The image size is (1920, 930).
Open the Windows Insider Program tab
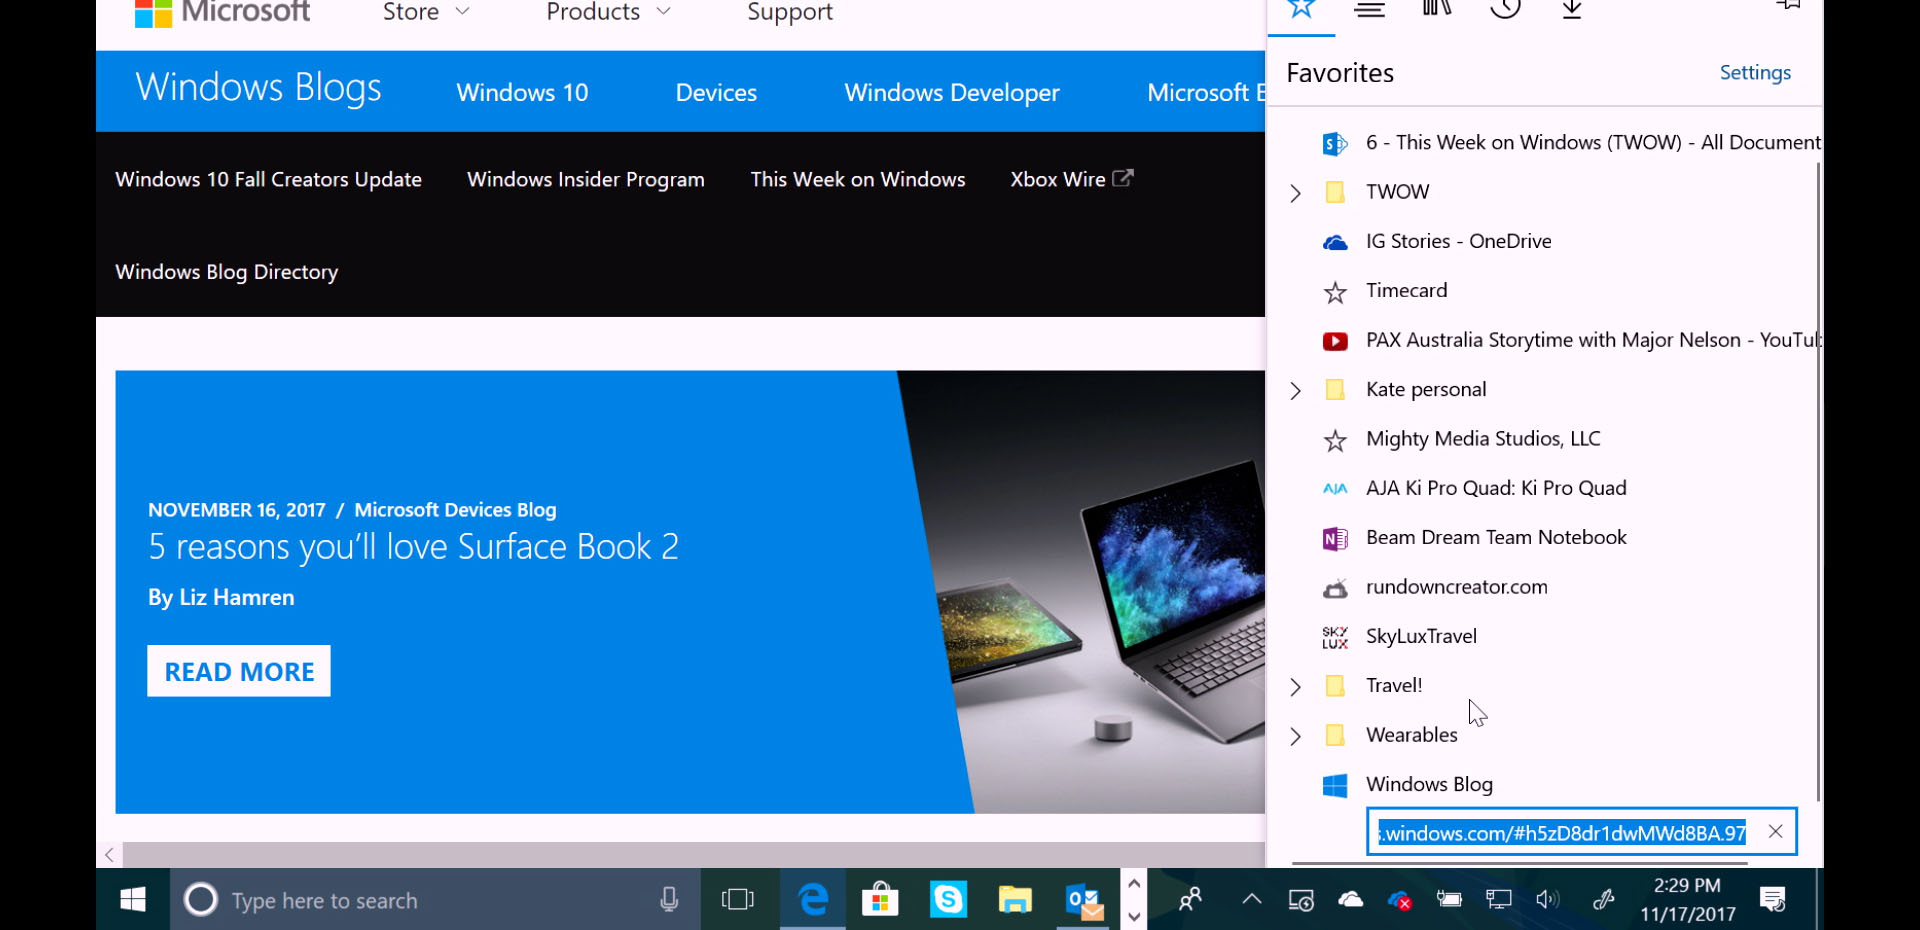[586, 179]
